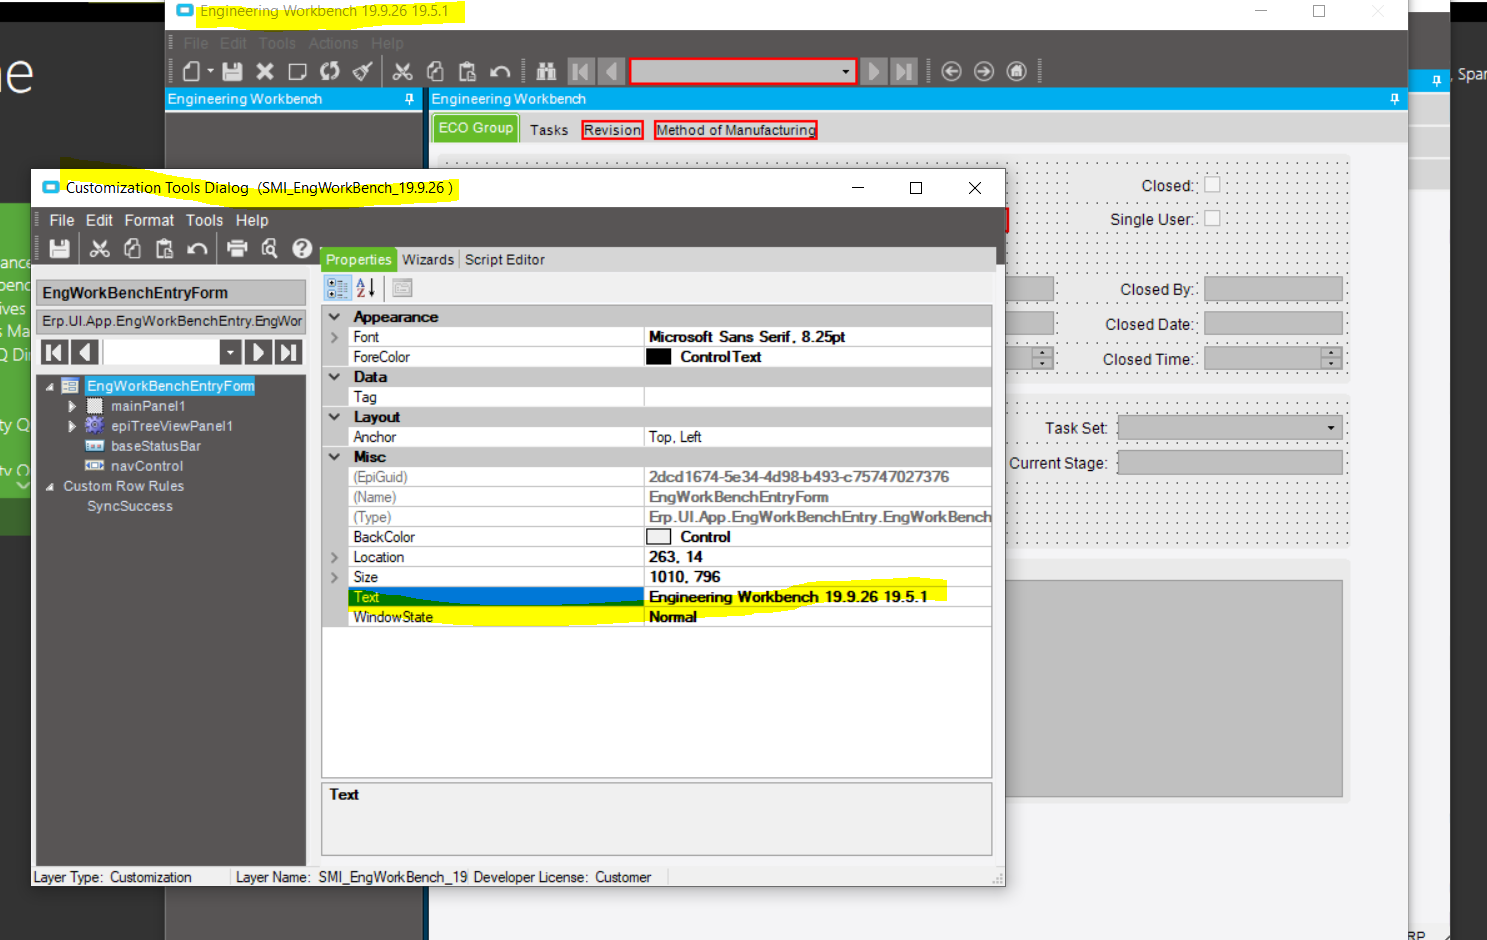Open the Tools menu in Customization Tools Dialog
Viewport: 1487px width, 940px height.
pos(204,220)
